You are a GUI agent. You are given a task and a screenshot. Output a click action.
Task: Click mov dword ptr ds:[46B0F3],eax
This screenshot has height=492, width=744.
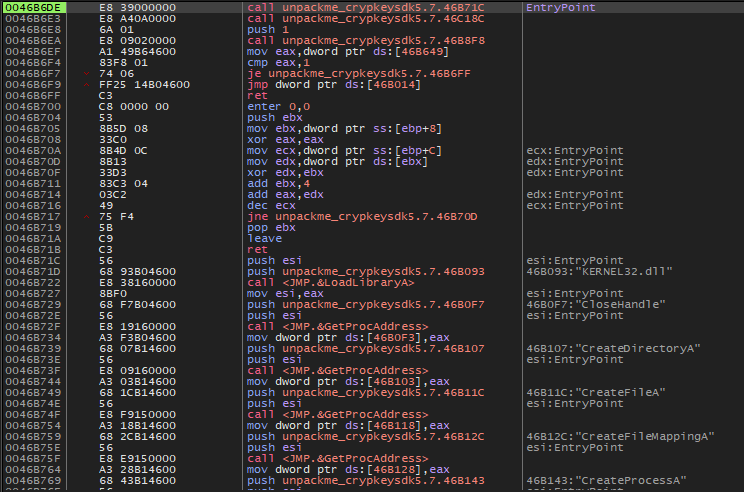tap(348, 337)
